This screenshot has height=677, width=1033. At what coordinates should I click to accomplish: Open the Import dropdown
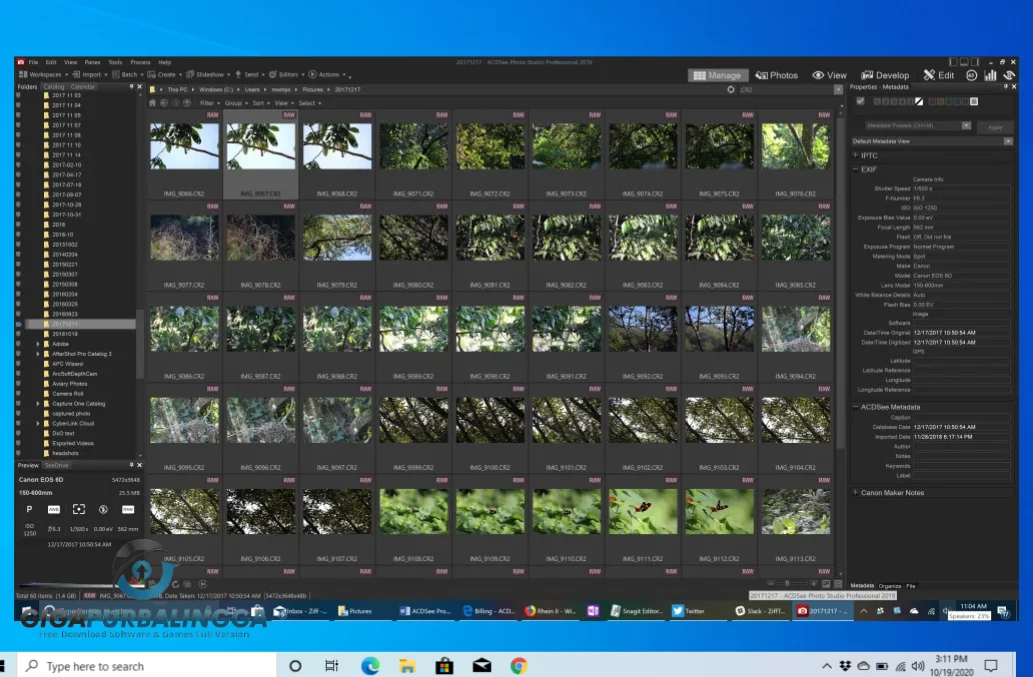coord(90,74)
